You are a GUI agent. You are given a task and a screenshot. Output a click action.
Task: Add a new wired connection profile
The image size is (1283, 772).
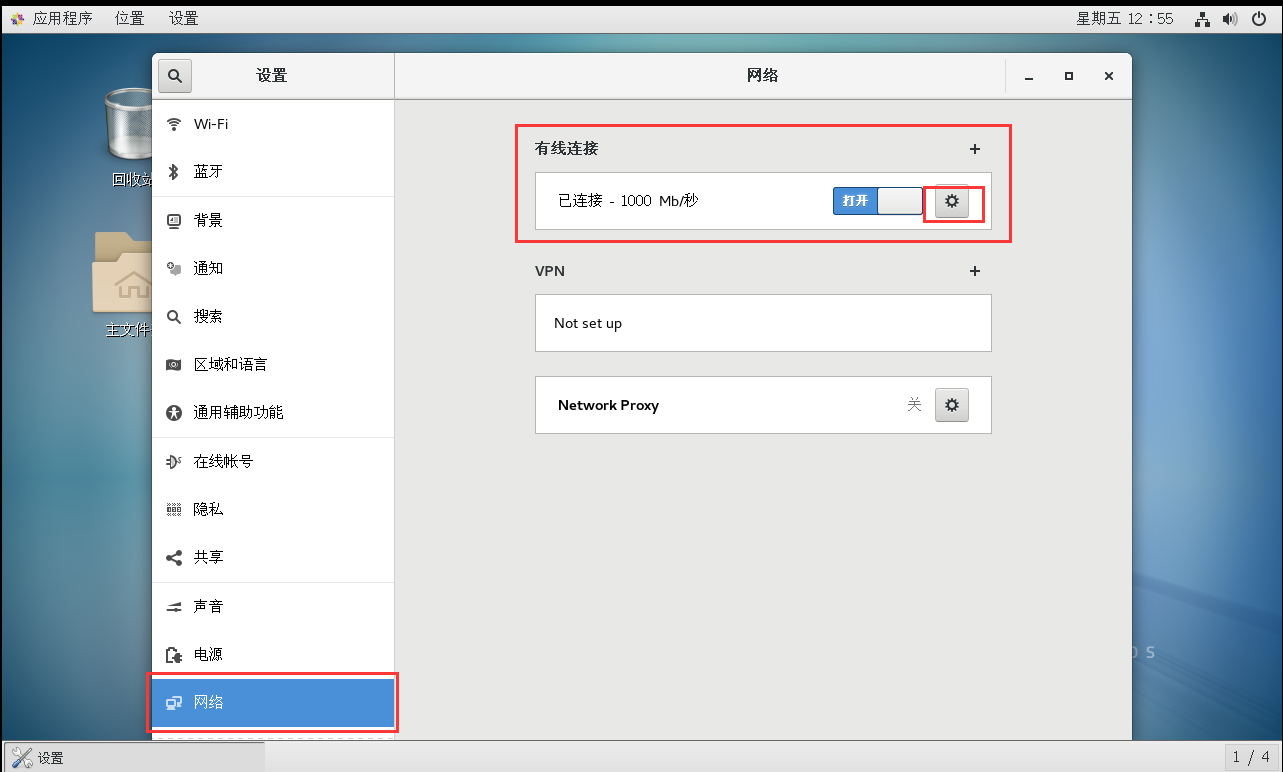point(975,149)
